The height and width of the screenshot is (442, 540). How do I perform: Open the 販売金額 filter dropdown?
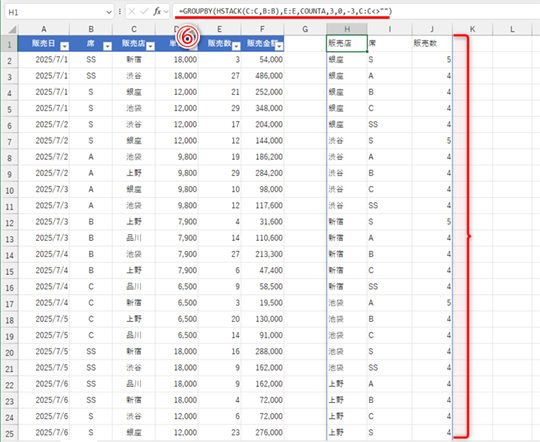[279, 46]
